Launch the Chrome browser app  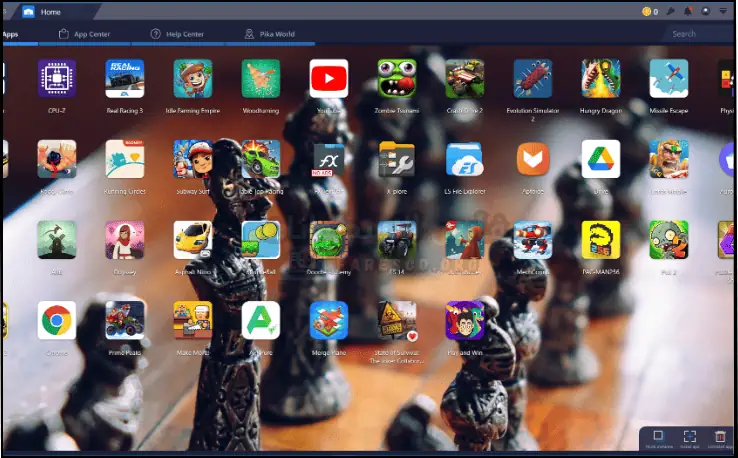tap(57, 320)
